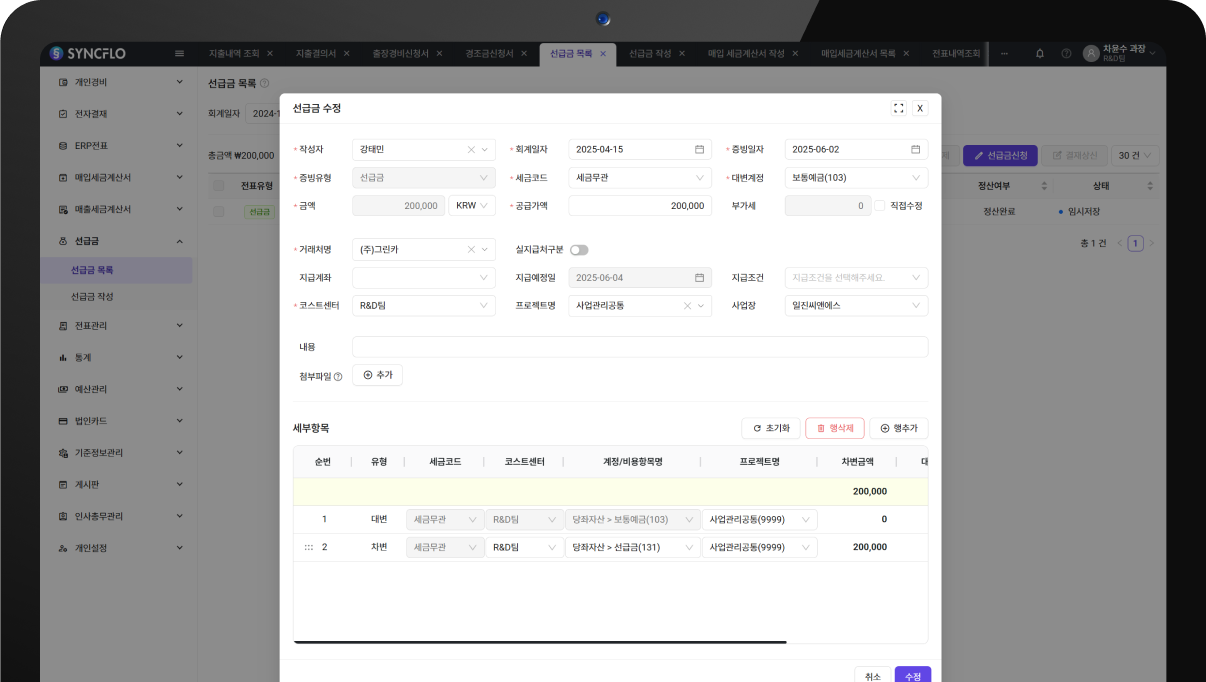
Task: Open calendar icon for 증빙일자 field
Action: click(915, 150)
